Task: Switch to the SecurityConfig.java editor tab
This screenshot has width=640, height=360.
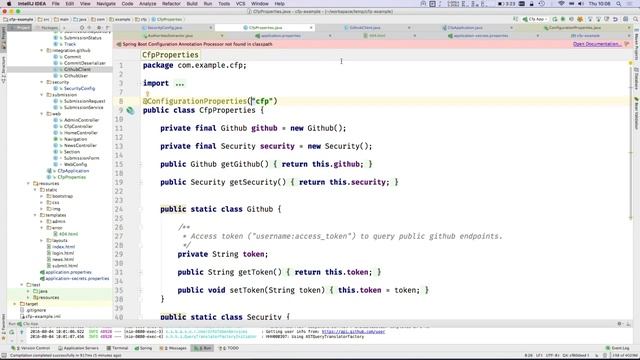Action: (x=164, y=27)
